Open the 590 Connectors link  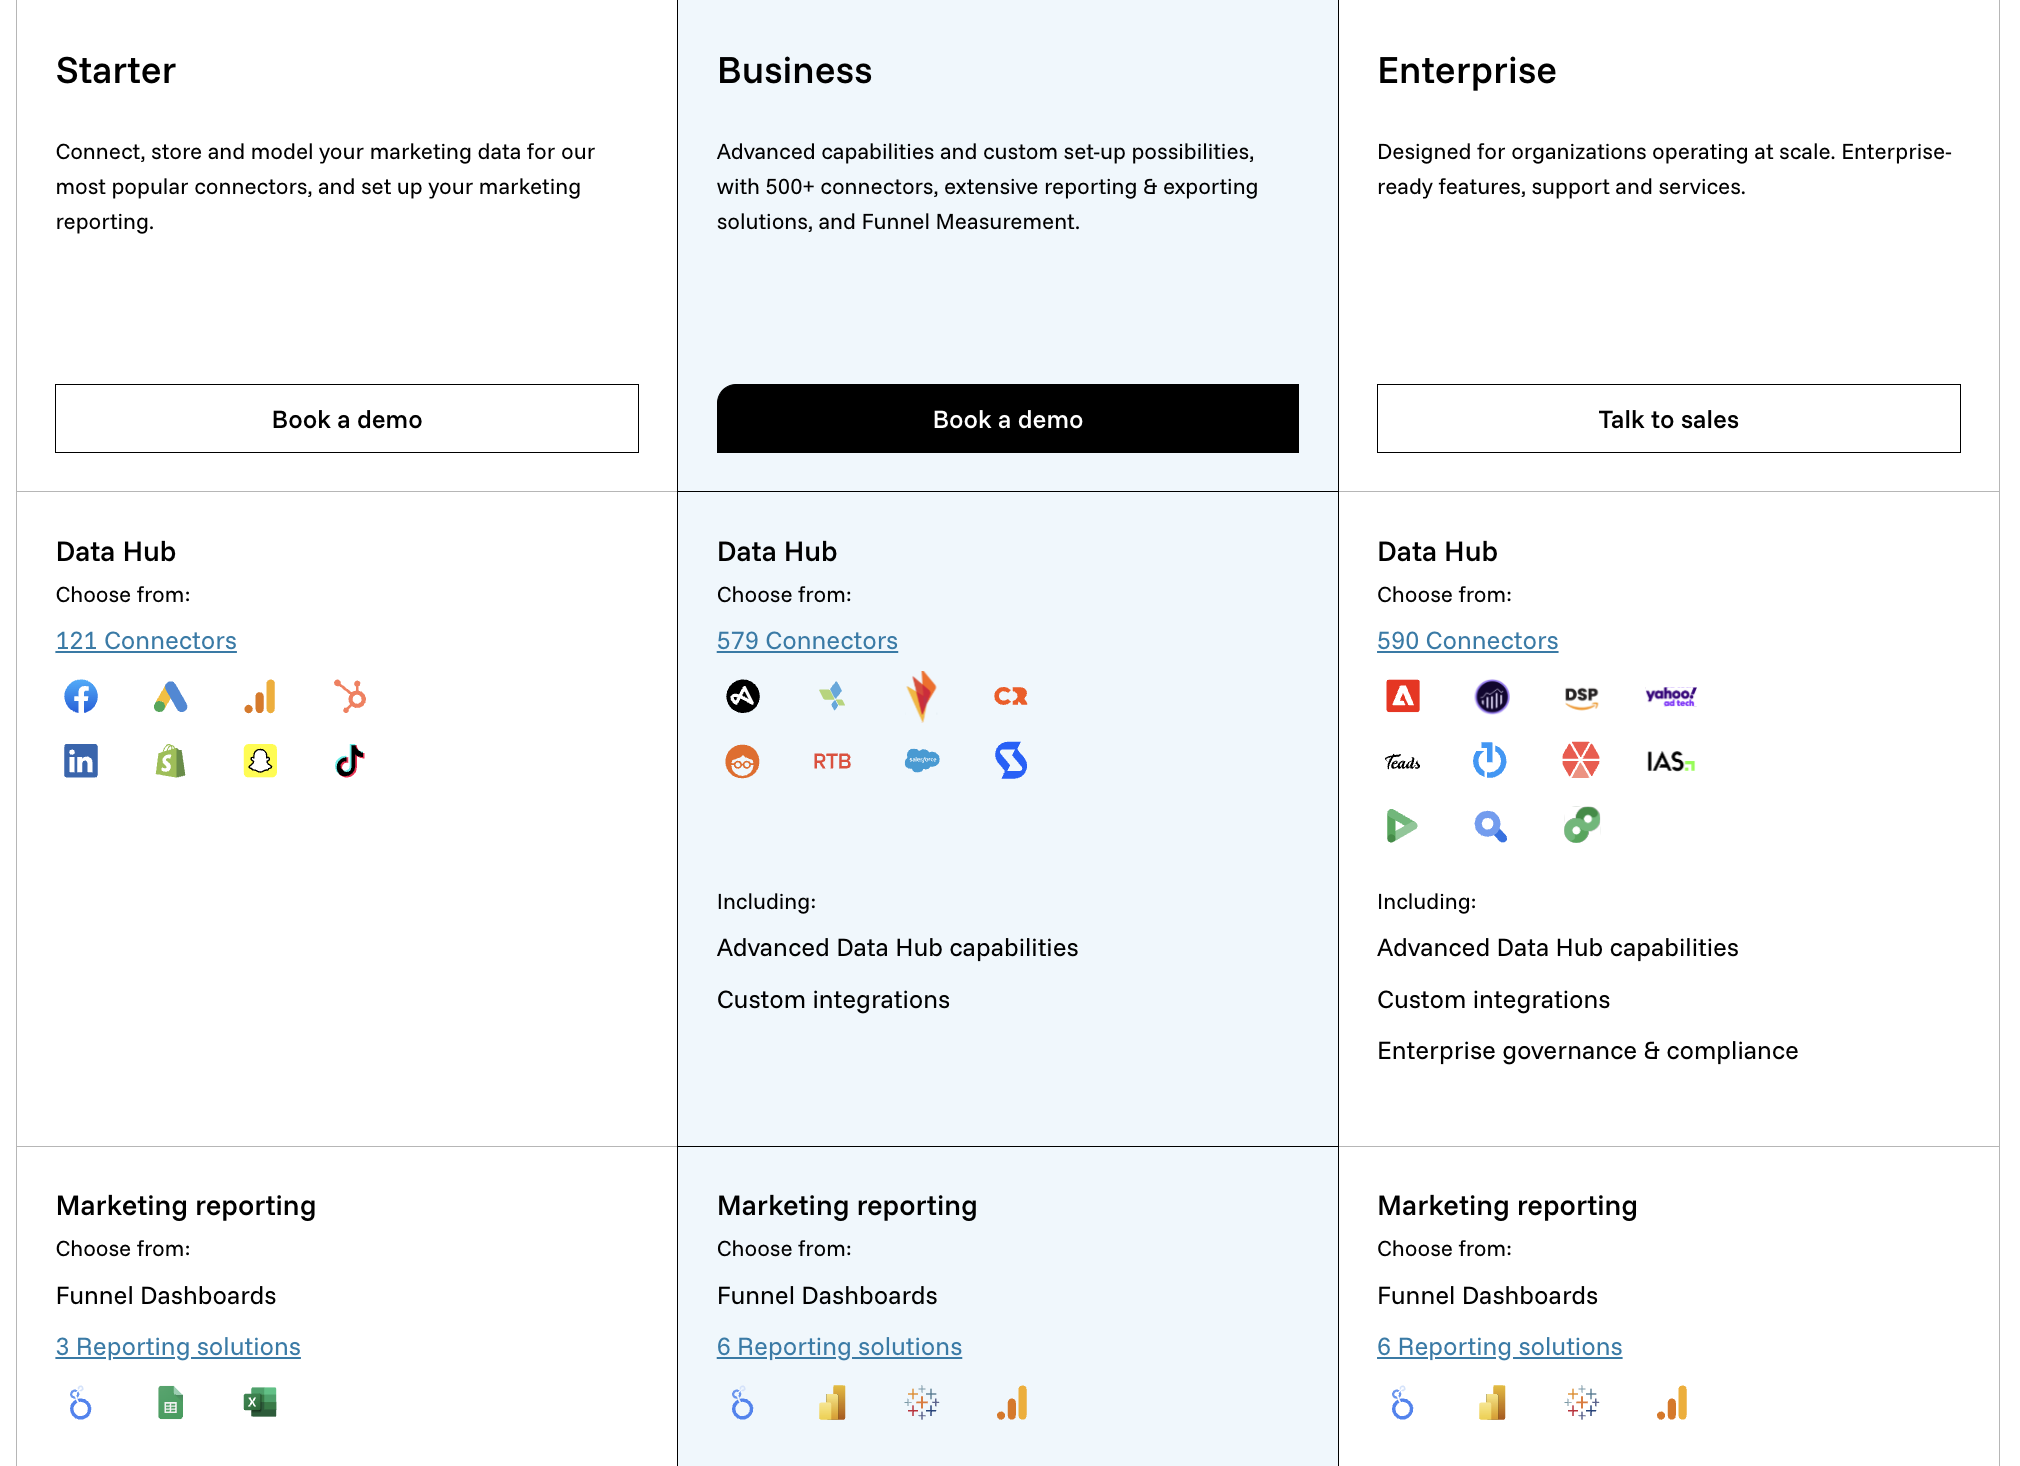tap(1467, 641)
